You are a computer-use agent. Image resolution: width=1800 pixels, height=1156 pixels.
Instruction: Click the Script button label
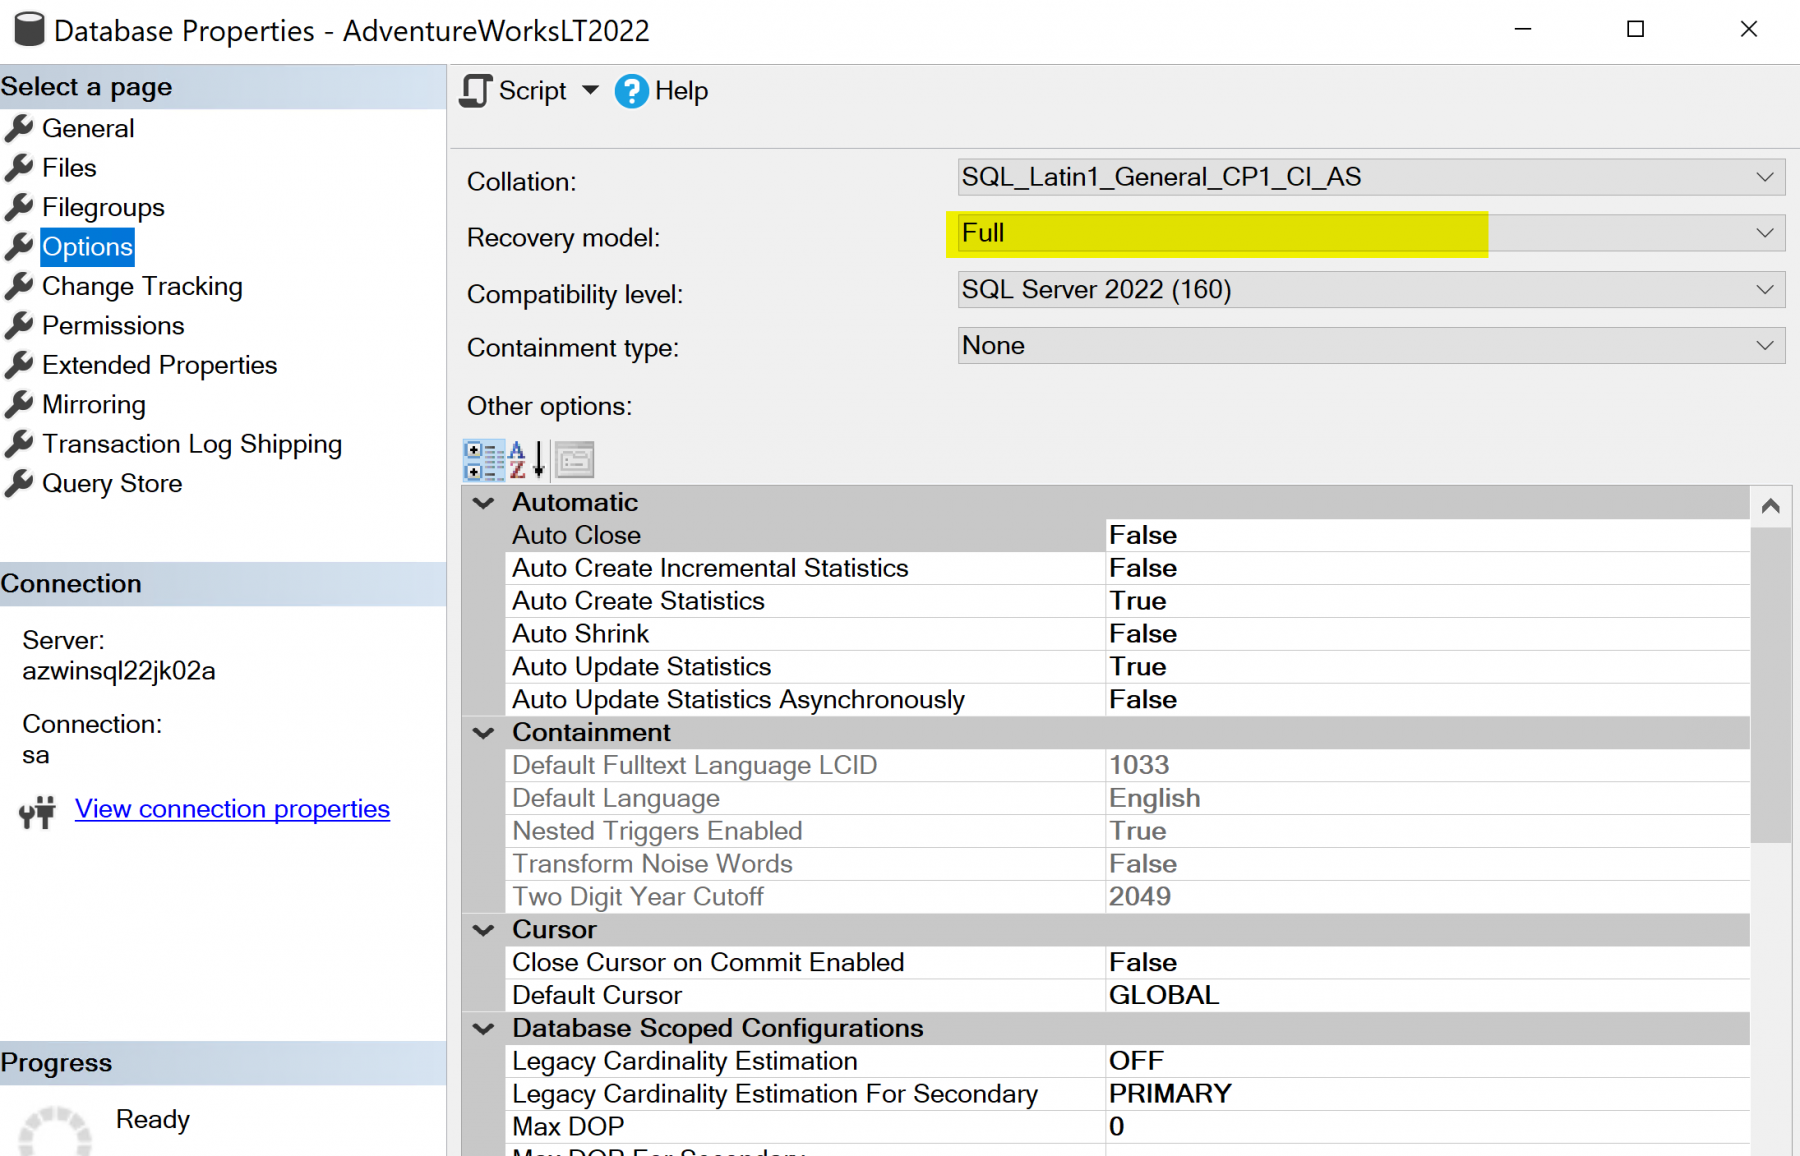(533, 91)
